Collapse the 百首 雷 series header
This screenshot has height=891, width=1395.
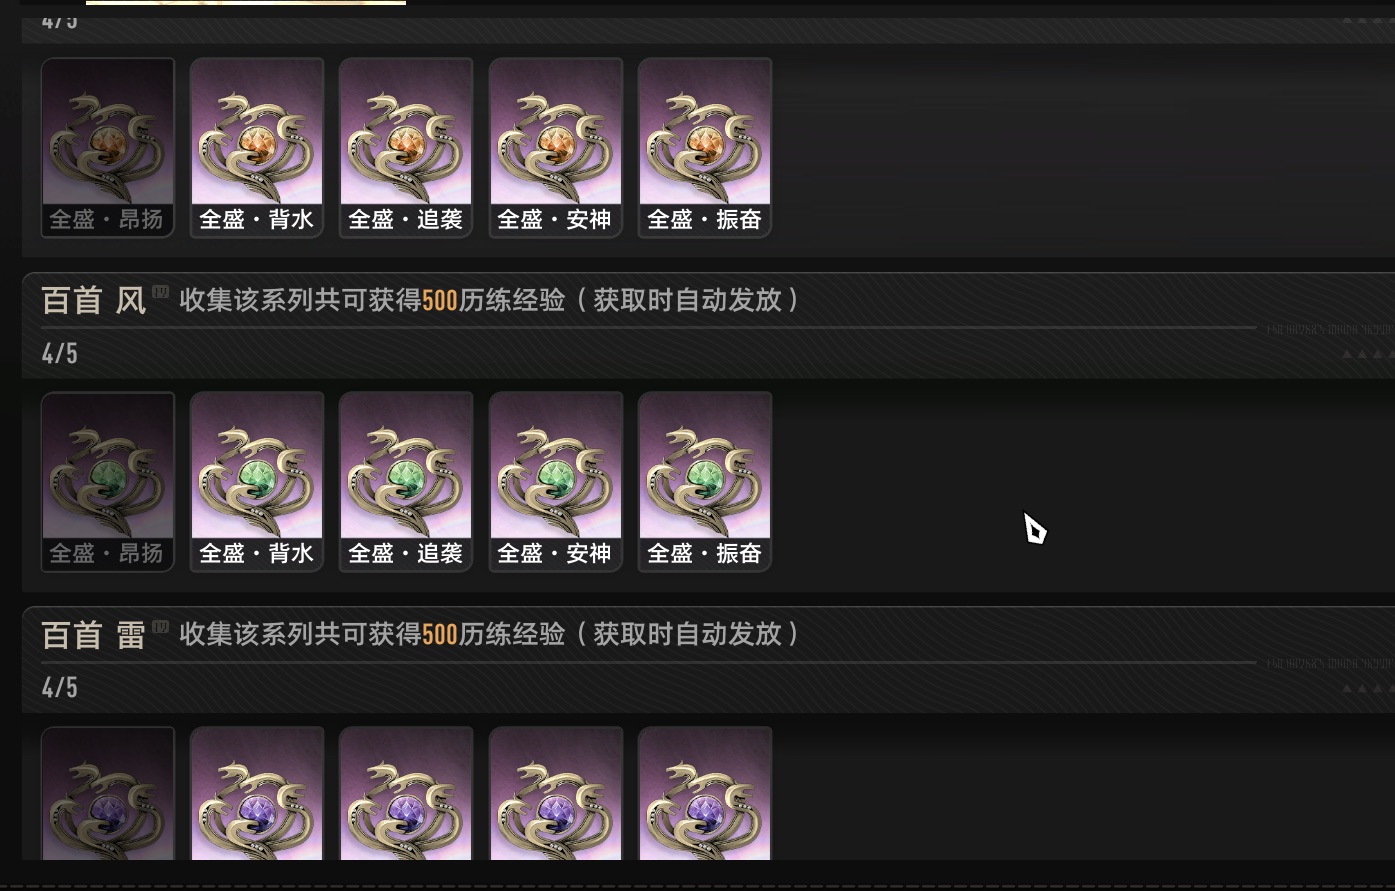(x=708, y=659)
